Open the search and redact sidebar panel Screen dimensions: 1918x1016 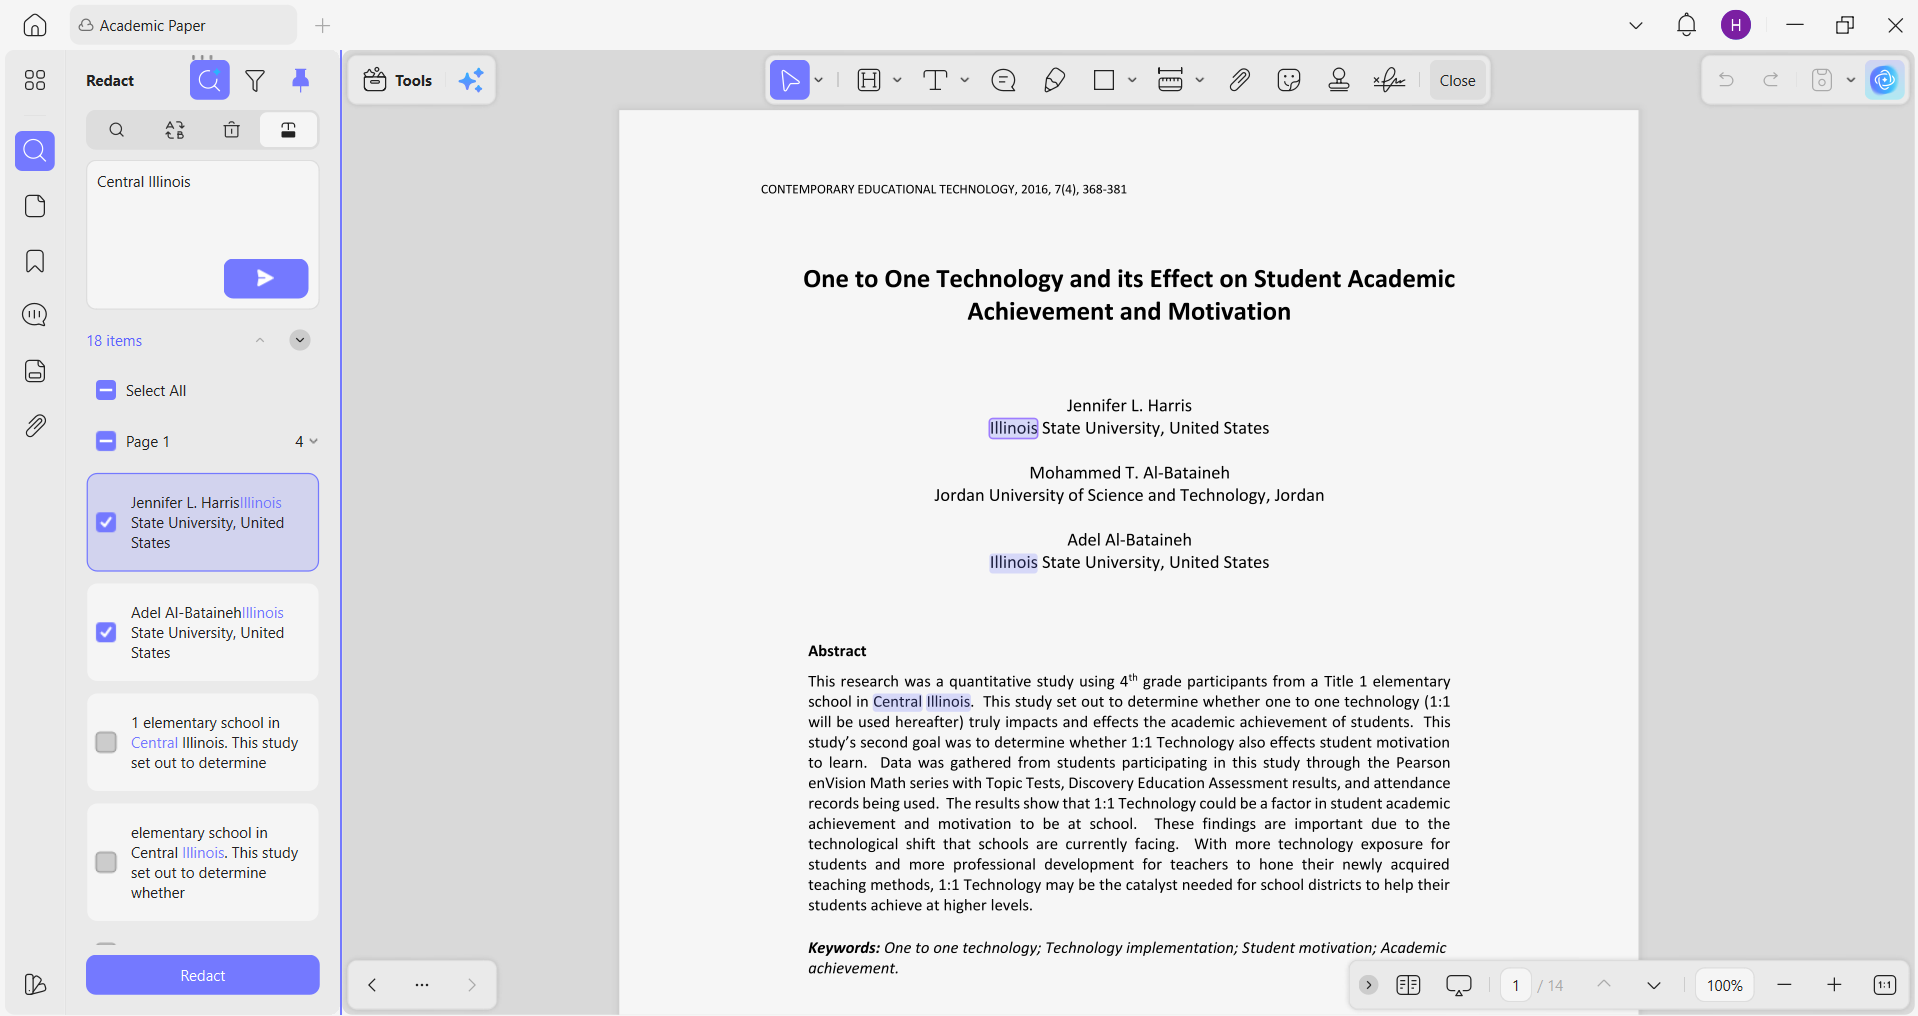coord(35,151)
